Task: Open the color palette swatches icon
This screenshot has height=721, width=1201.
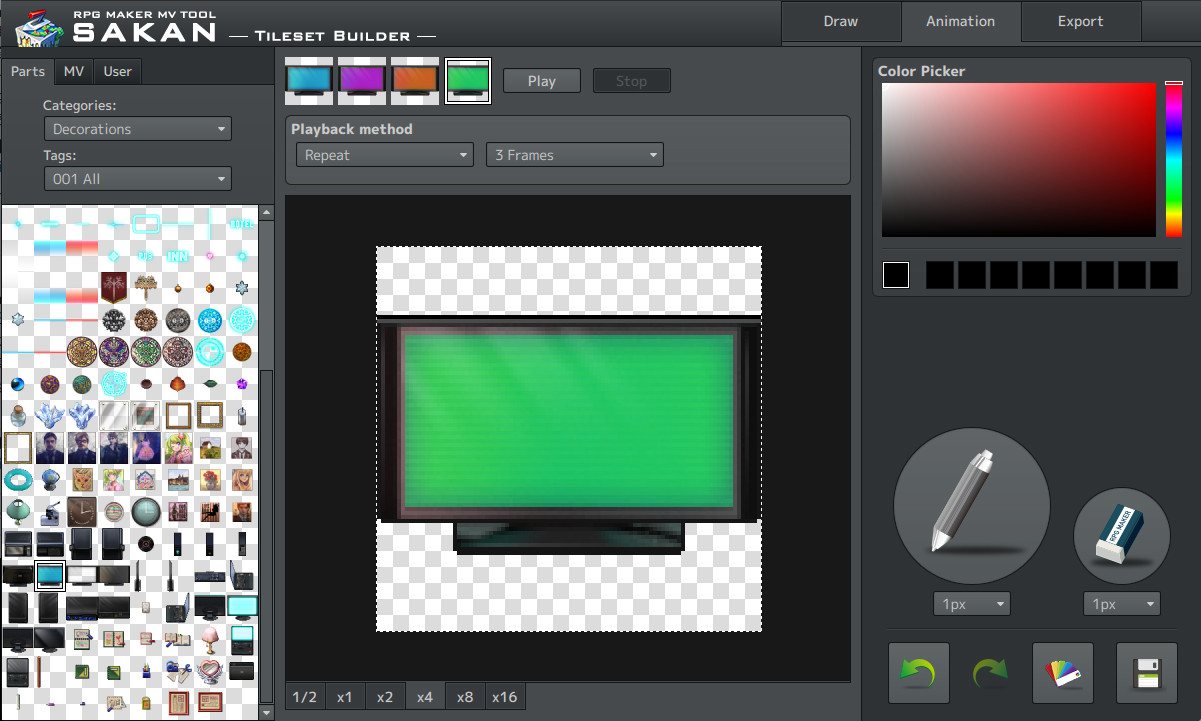Action: [x=1062, y=672]
